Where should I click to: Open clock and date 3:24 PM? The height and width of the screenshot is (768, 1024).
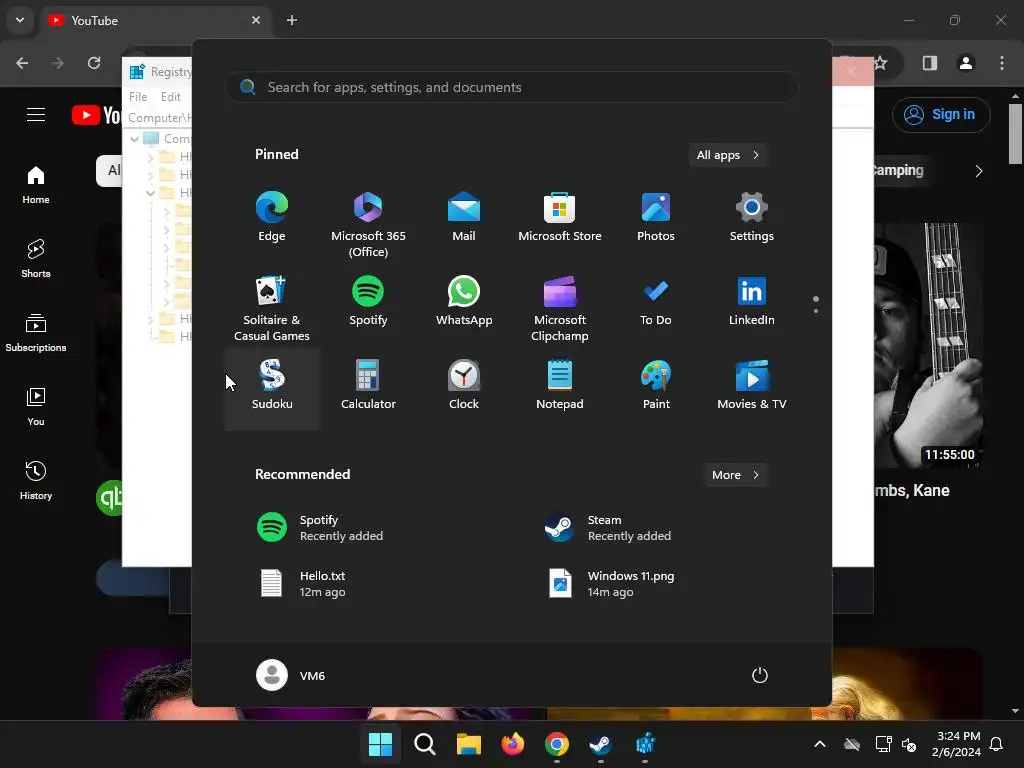(956, 744)
